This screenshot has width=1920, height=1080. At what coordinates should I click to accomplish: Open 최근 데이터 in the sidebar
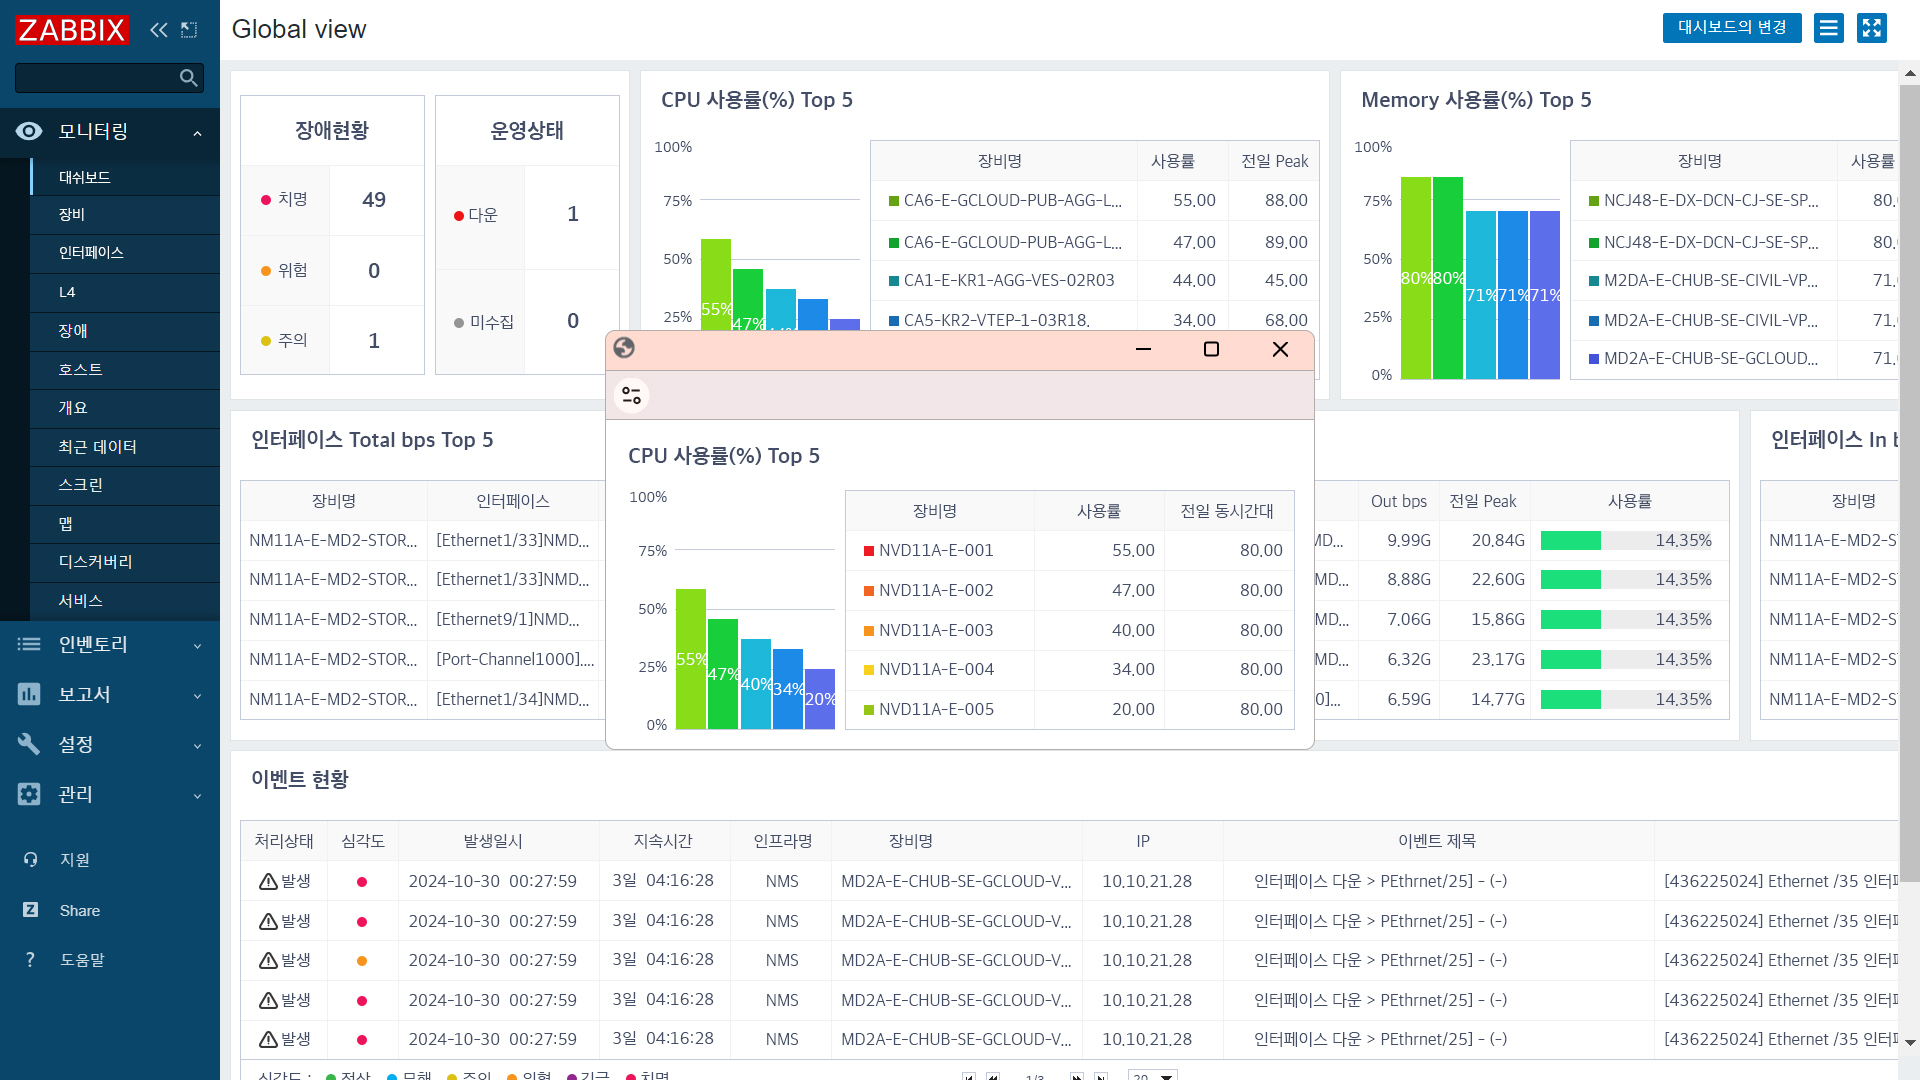125,447
